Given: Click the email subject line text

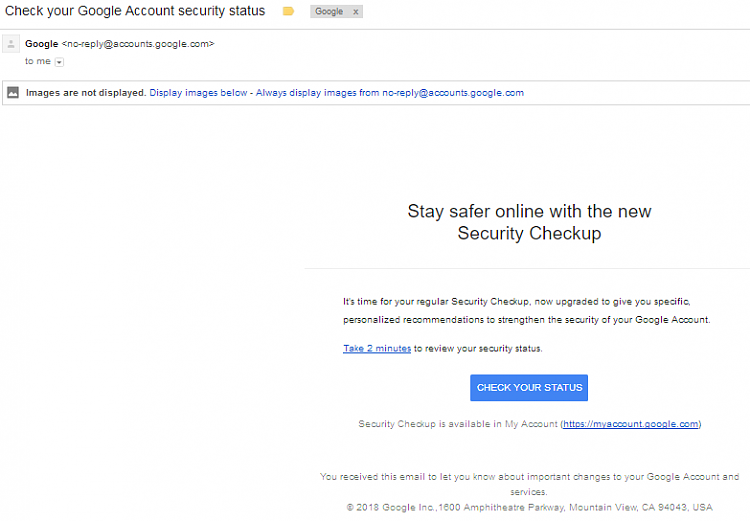Looking at the screenshot, I should [135, 11].
